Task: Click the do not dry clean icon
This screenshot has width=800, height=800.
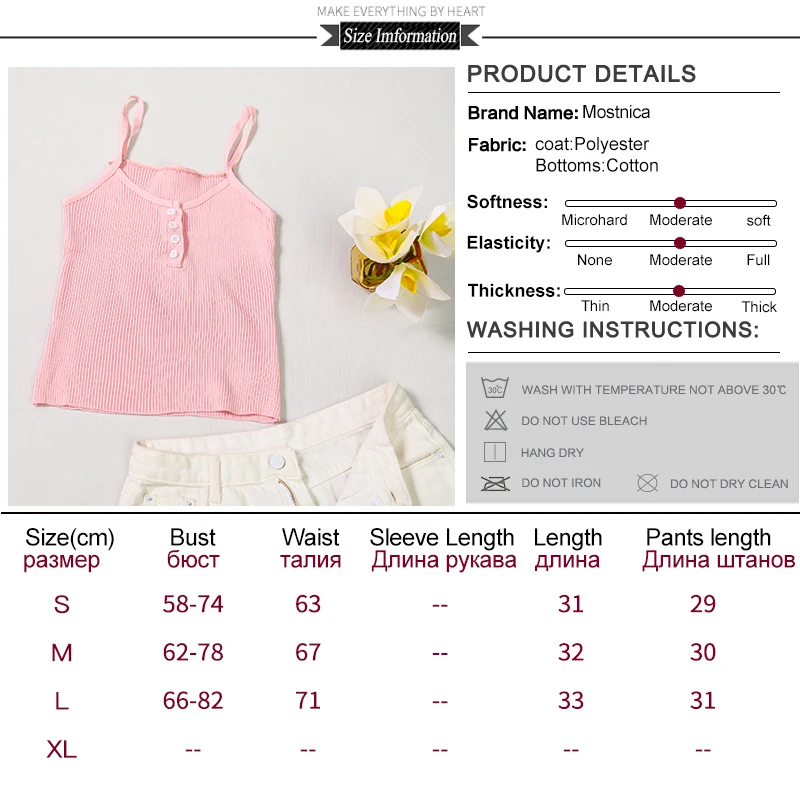Action: click(647, 483)
